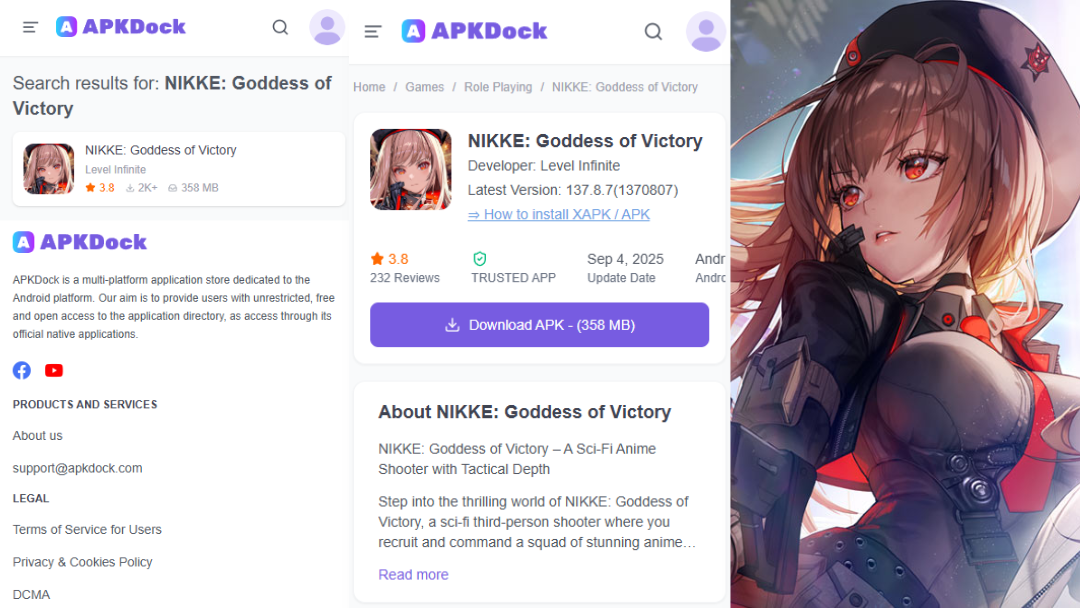Open user avatar in app detail header
This screenshot has height=608, width=1080.
(705, 32)
